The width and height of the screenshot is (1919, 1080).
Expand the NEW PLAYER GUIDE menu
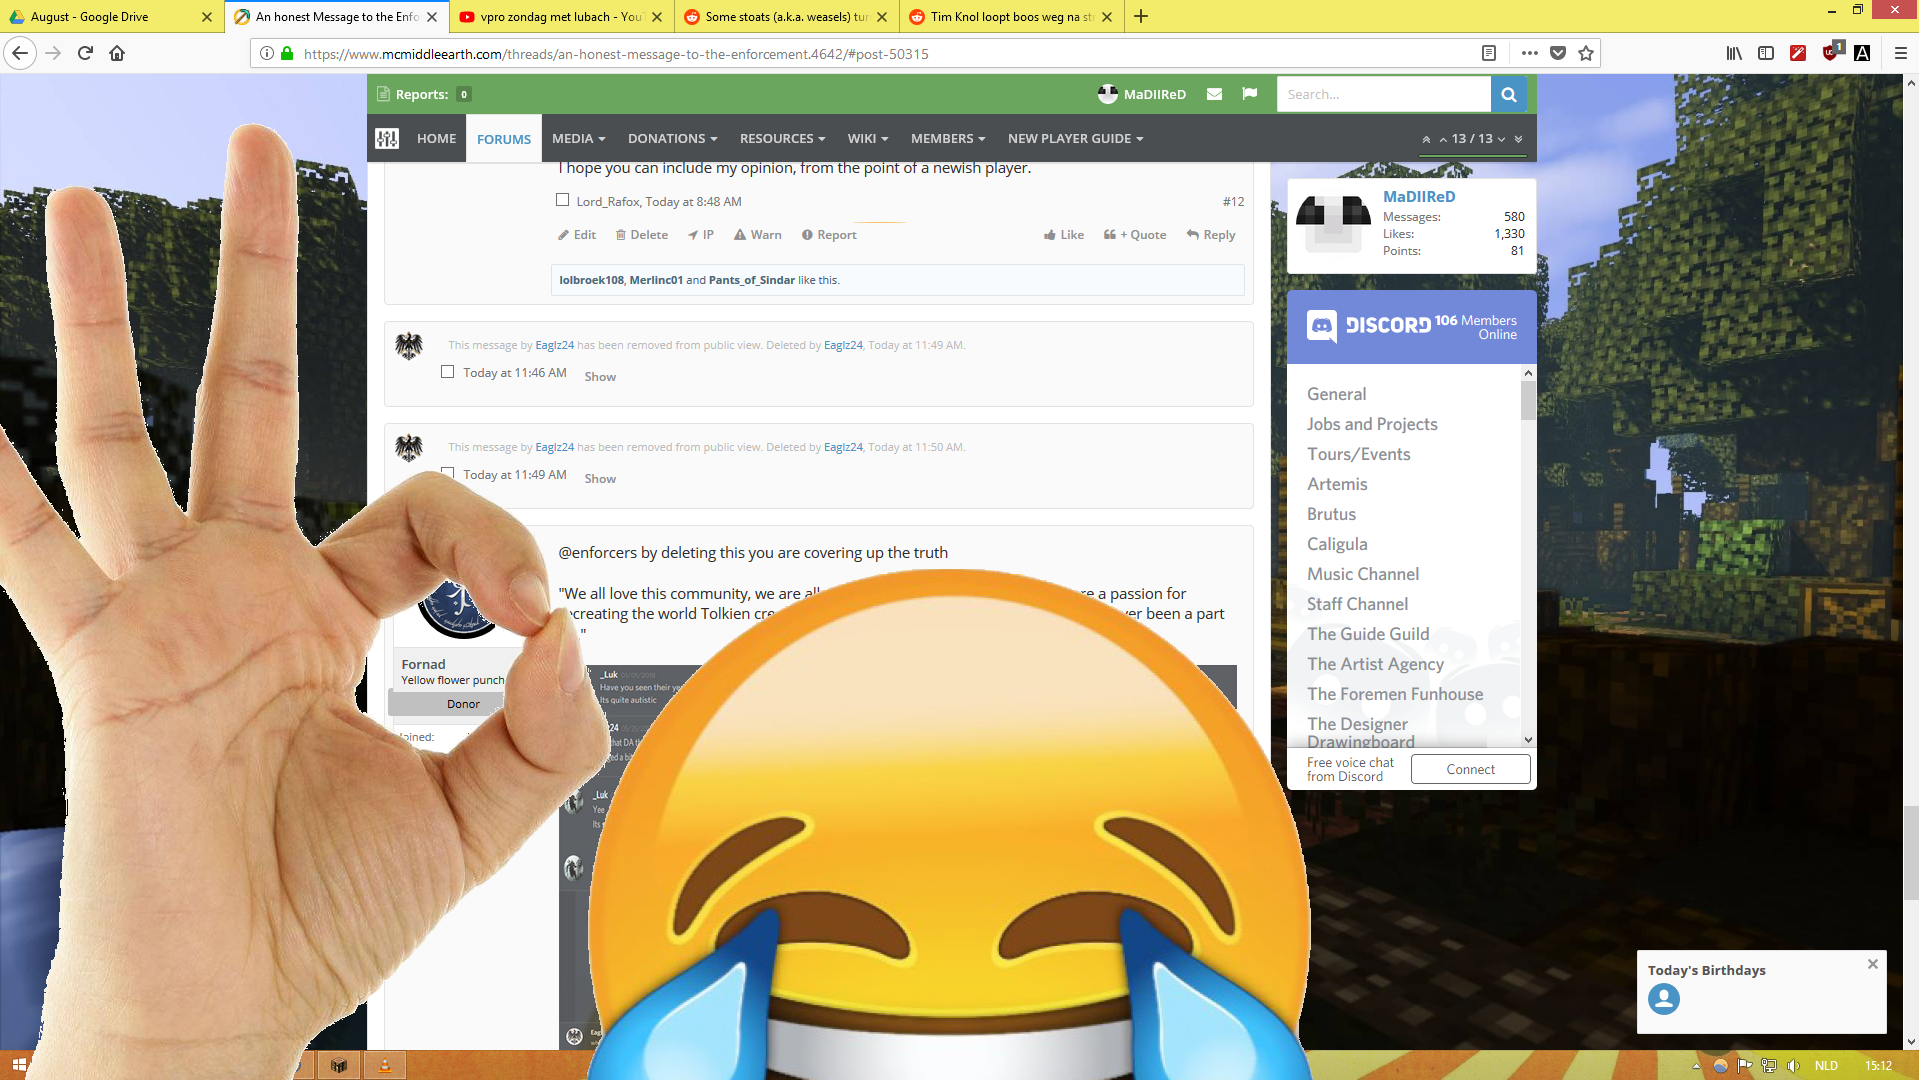coord(1075,139)
